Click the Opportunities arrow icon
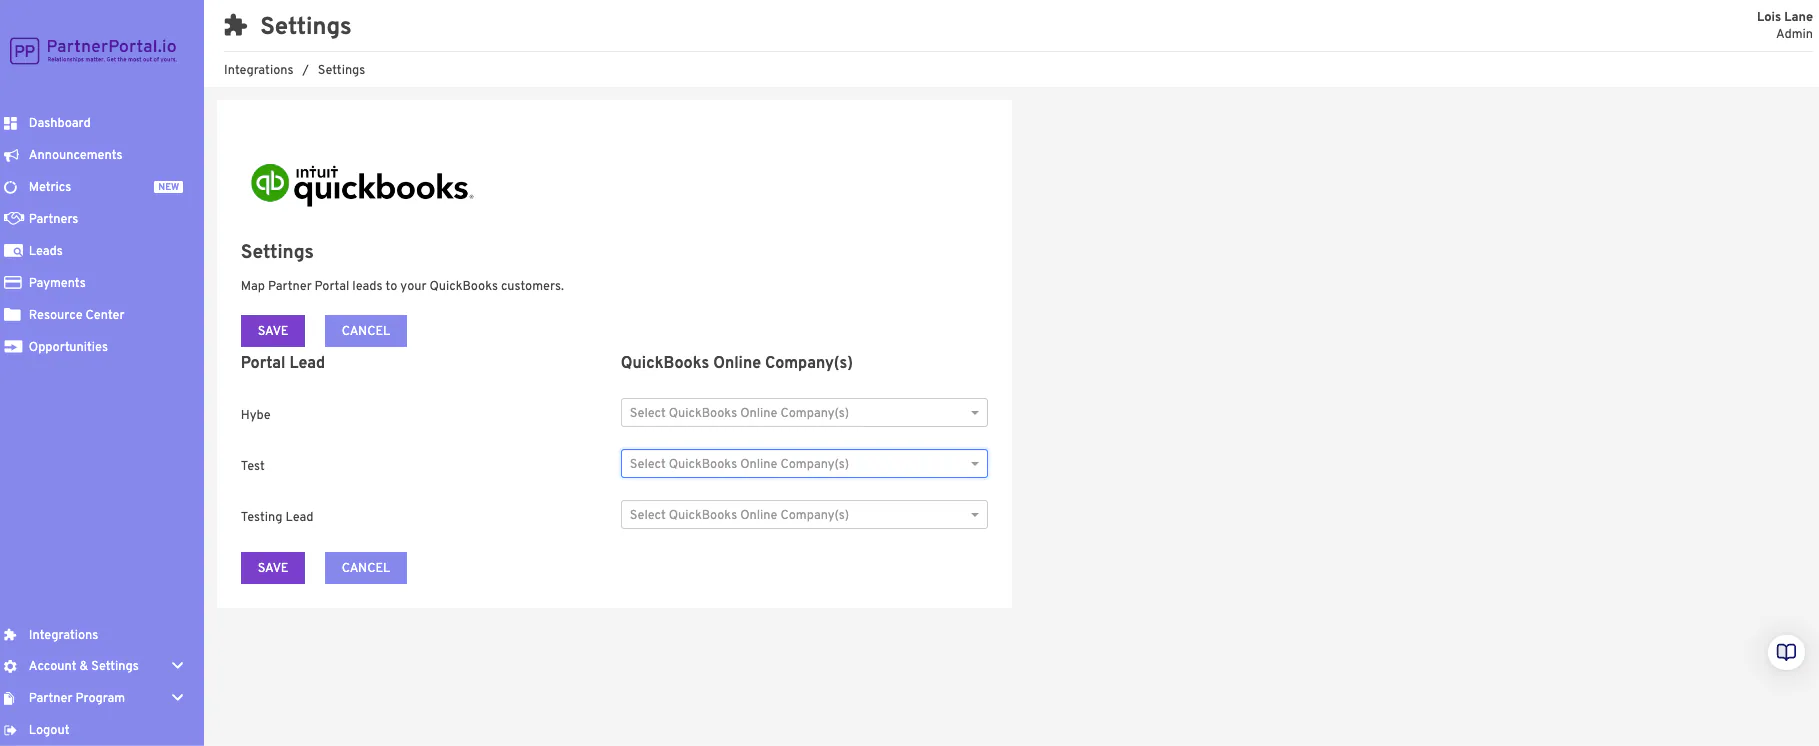The height and width of the screenshot is (746, 1819). click(x=13, y=347)
